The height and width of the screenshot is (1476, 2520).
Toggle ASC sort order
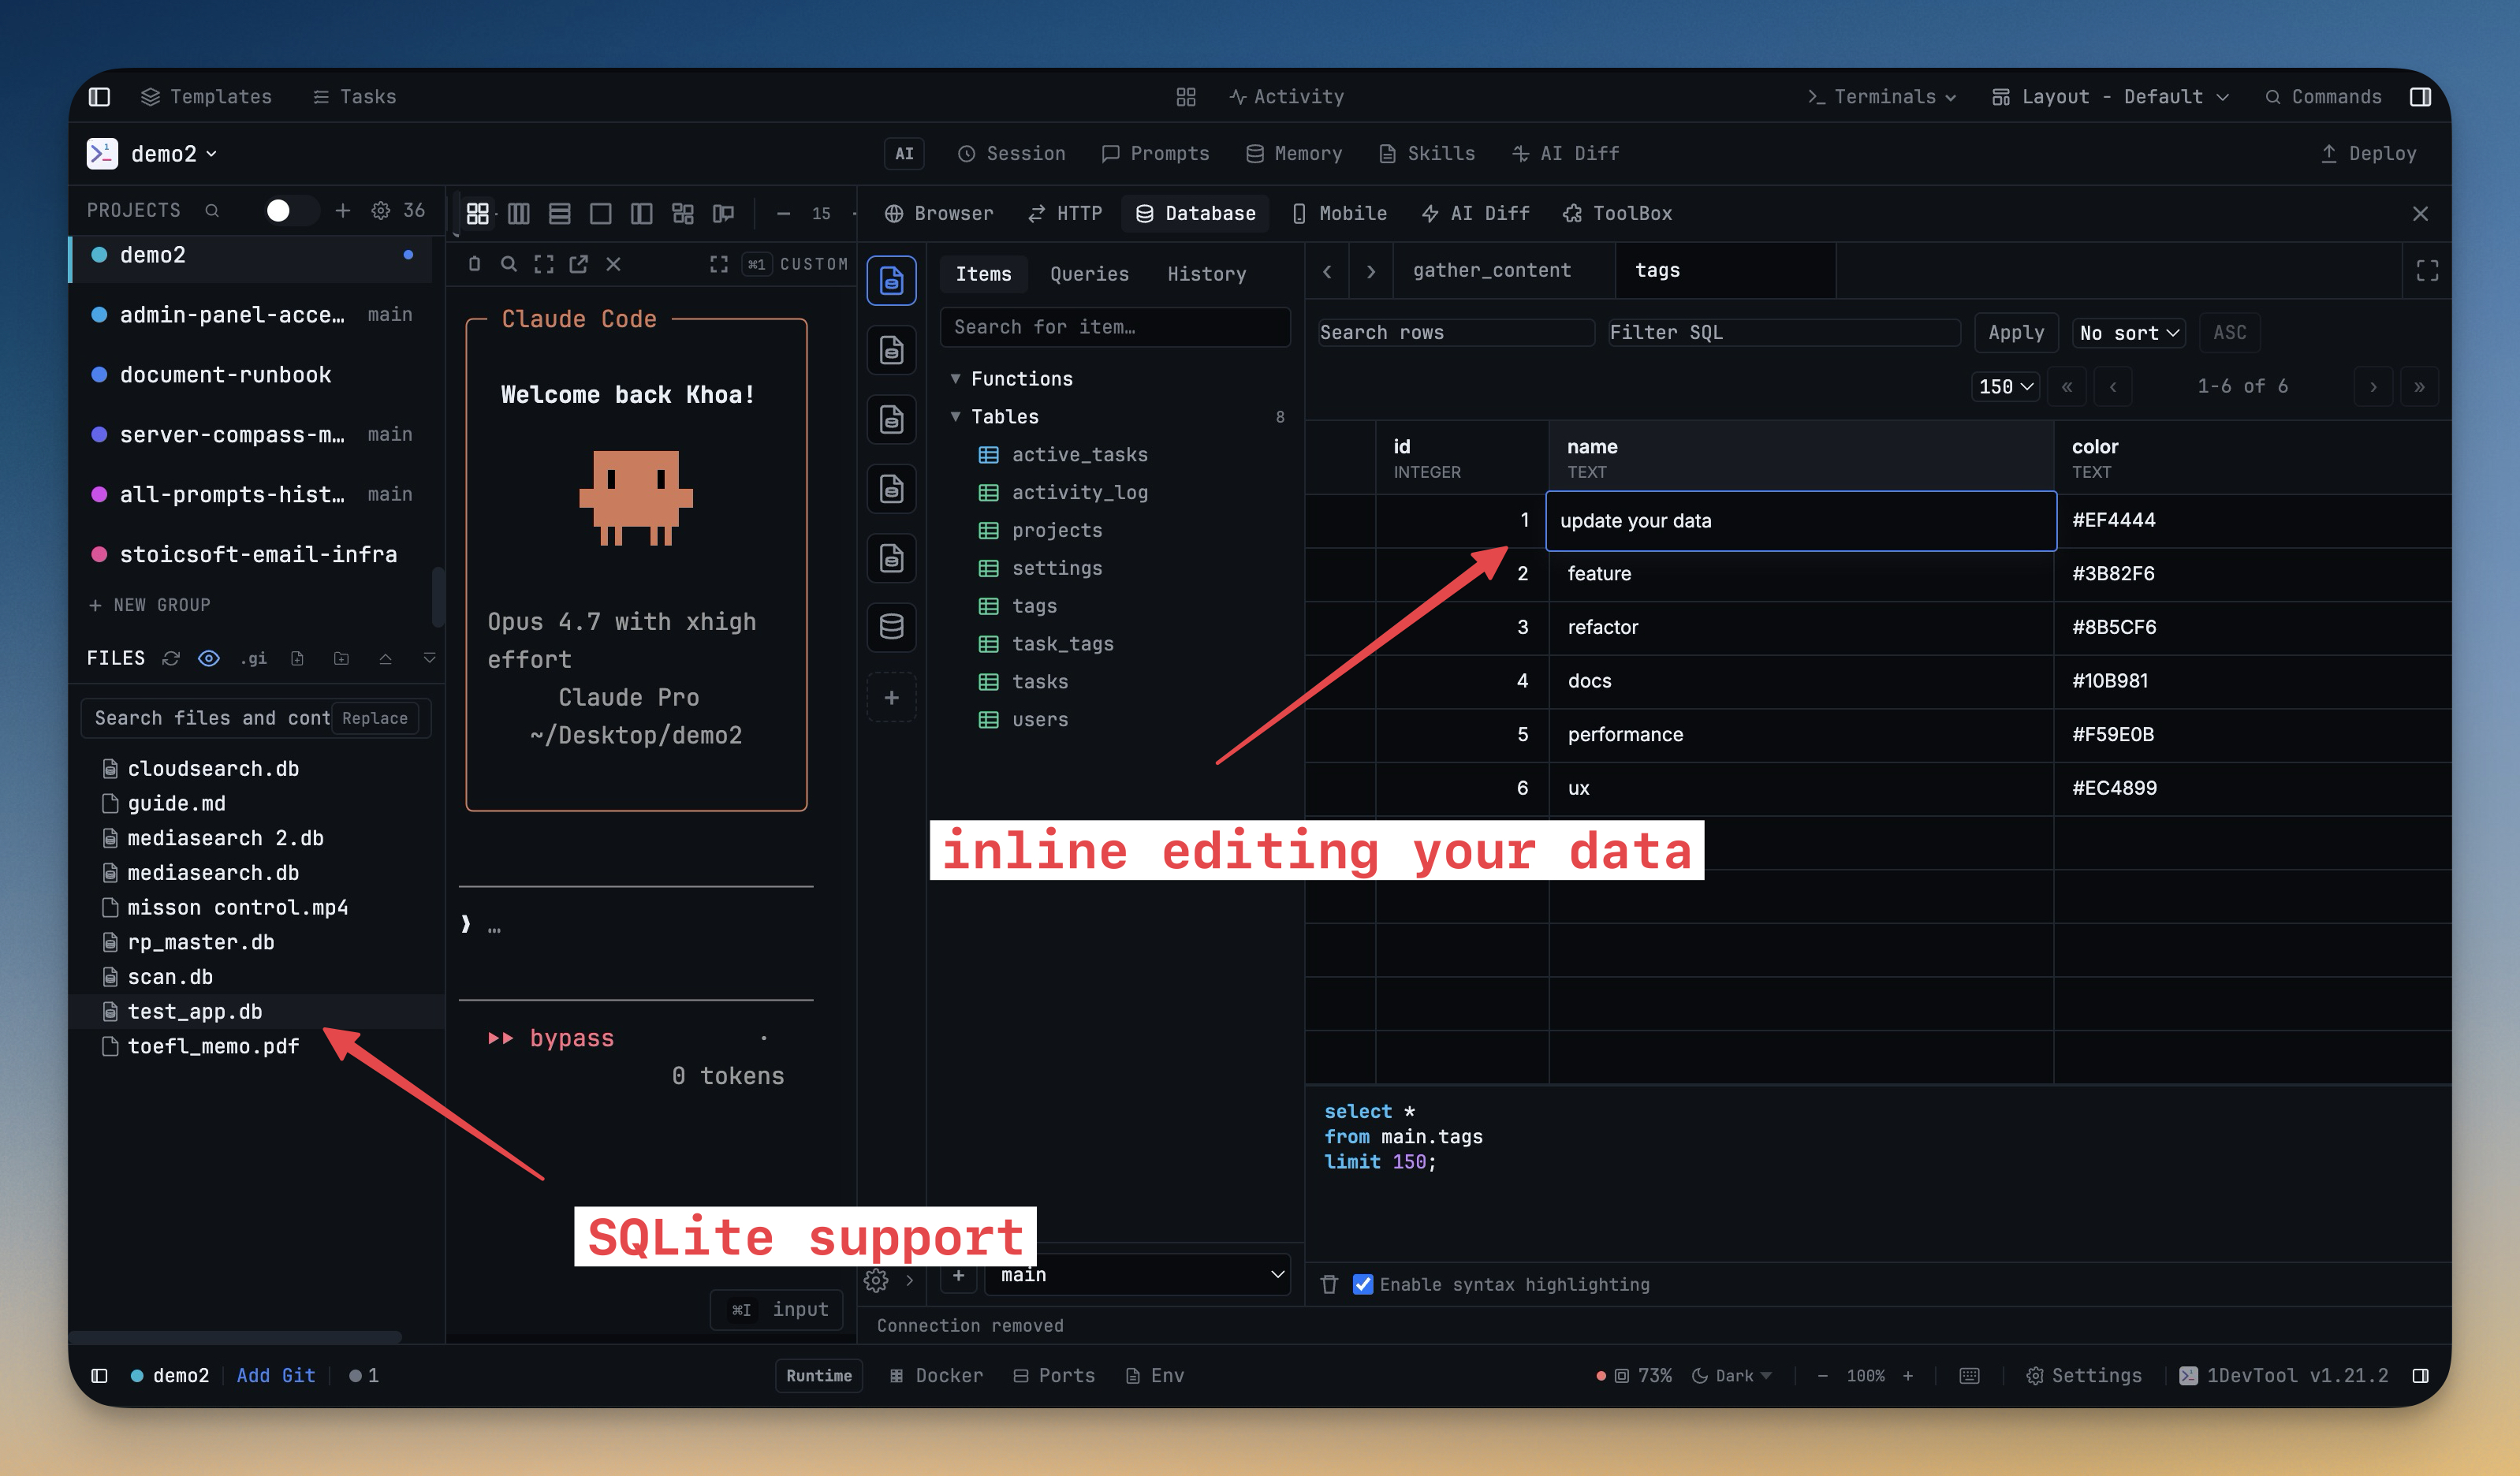(x=2229, y=333)
